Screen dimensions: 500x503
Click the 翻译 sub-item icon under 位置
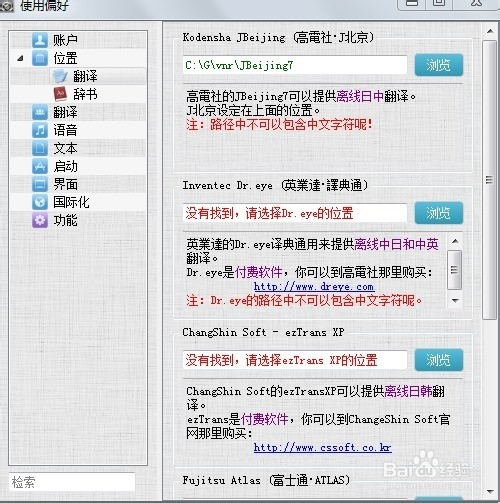click(x=60, y=76)
